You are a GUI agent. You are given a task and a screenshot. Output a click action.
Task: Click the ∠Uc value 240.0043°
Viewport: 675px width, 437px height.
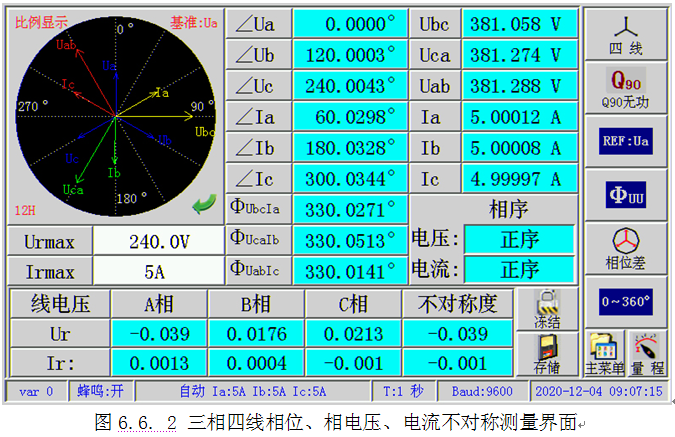coord(350,86)
